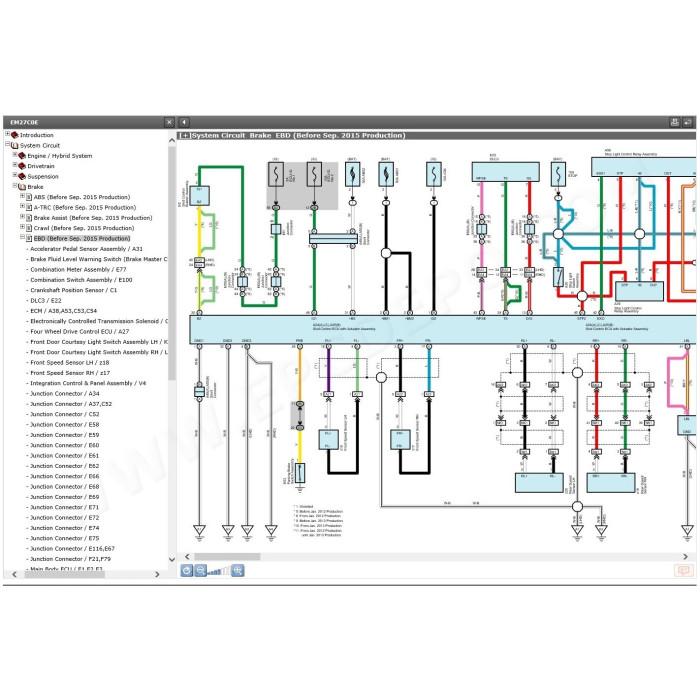Collapse the Brake tree node

point(15,185)
